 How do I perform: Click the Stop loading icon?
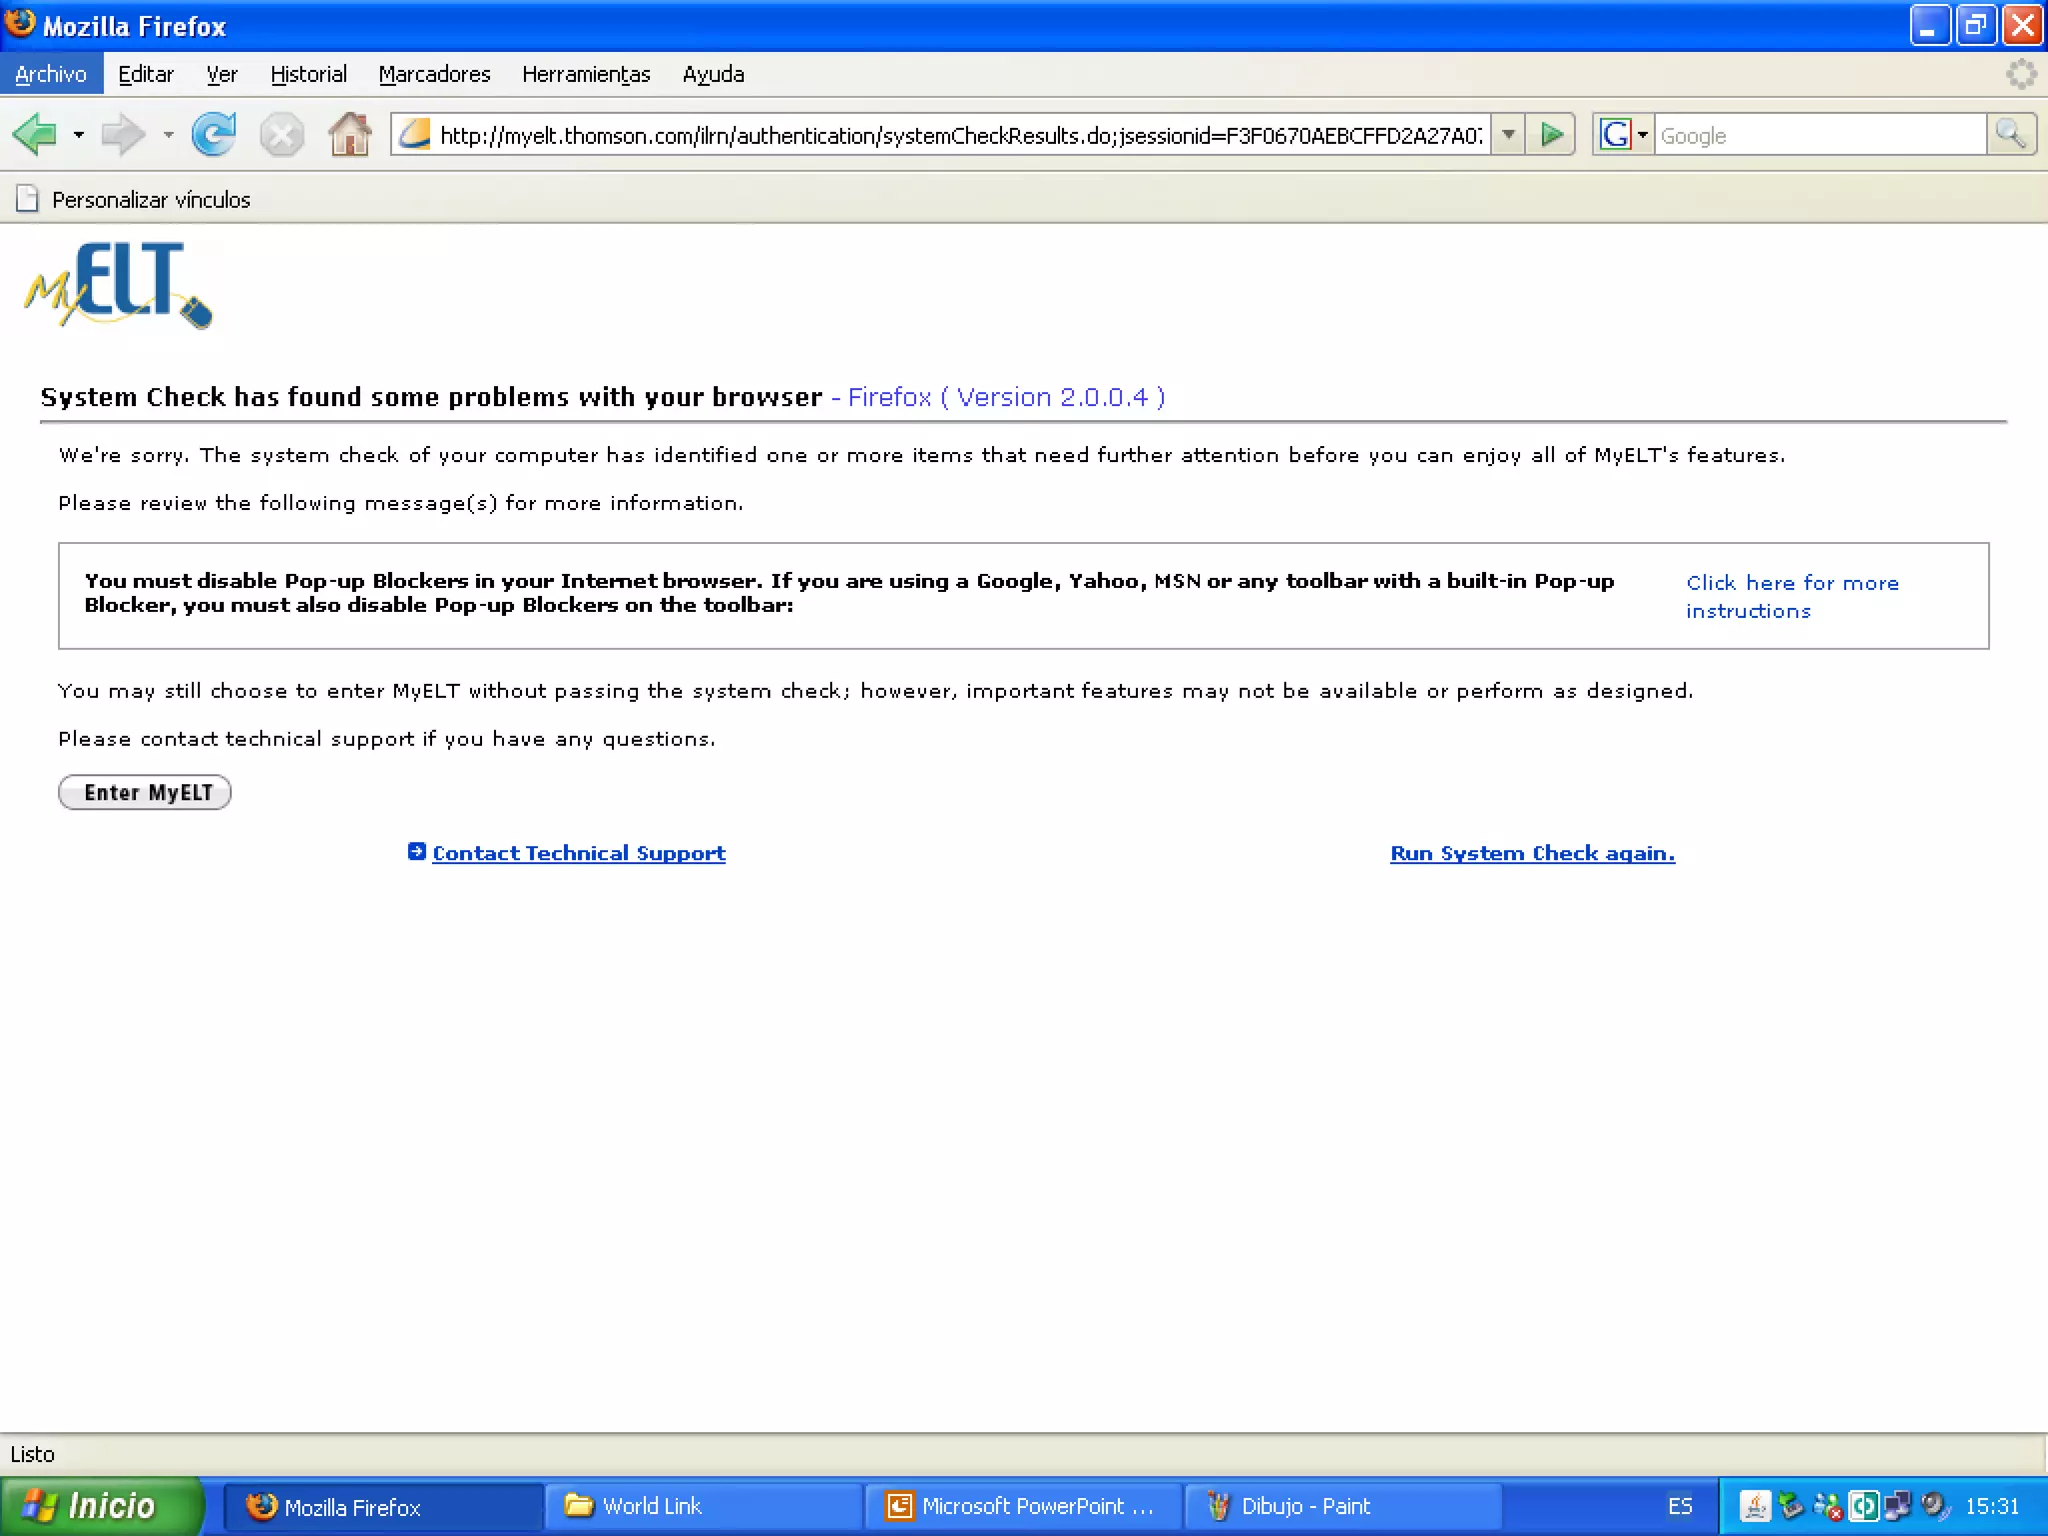pos(281,134)
